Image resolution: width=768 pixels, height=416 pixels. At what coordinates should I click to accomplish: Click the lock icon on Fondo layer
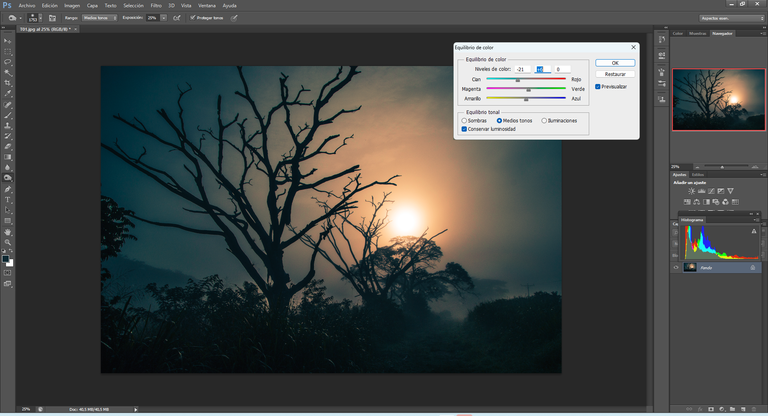[753, 268]
